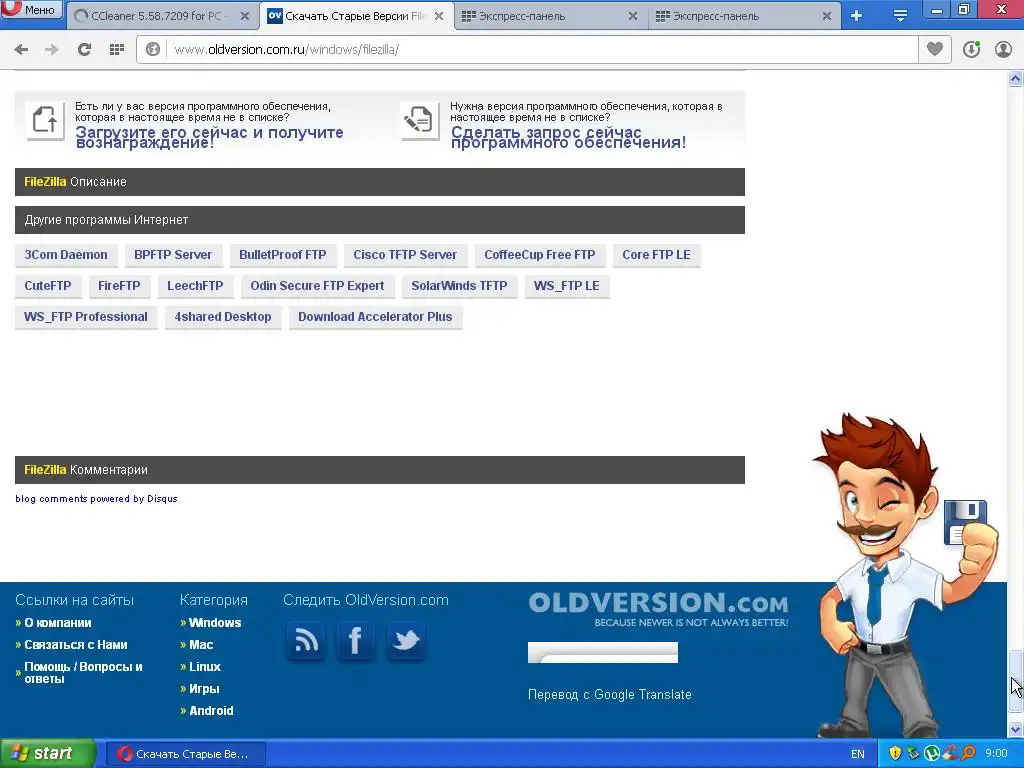The width and height of the screenshot is (1024, 768).
Task: Open CoffeeCup Free FTP link
Action: [539, 255]
